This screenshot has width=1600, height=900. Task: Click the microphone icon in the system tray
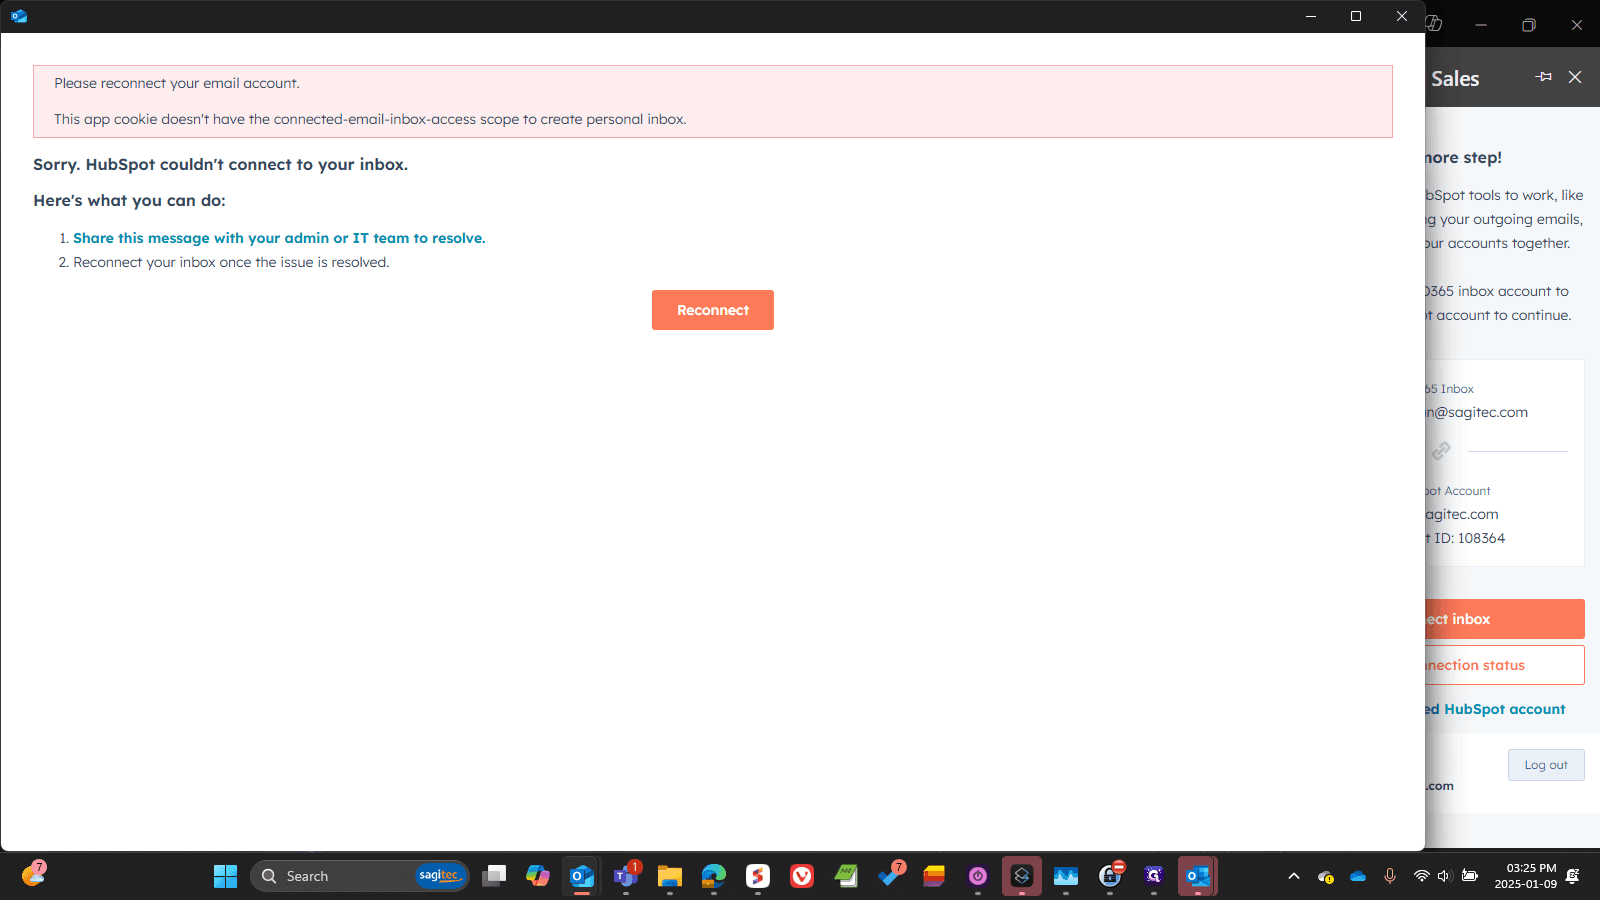tap(1390, 876)
